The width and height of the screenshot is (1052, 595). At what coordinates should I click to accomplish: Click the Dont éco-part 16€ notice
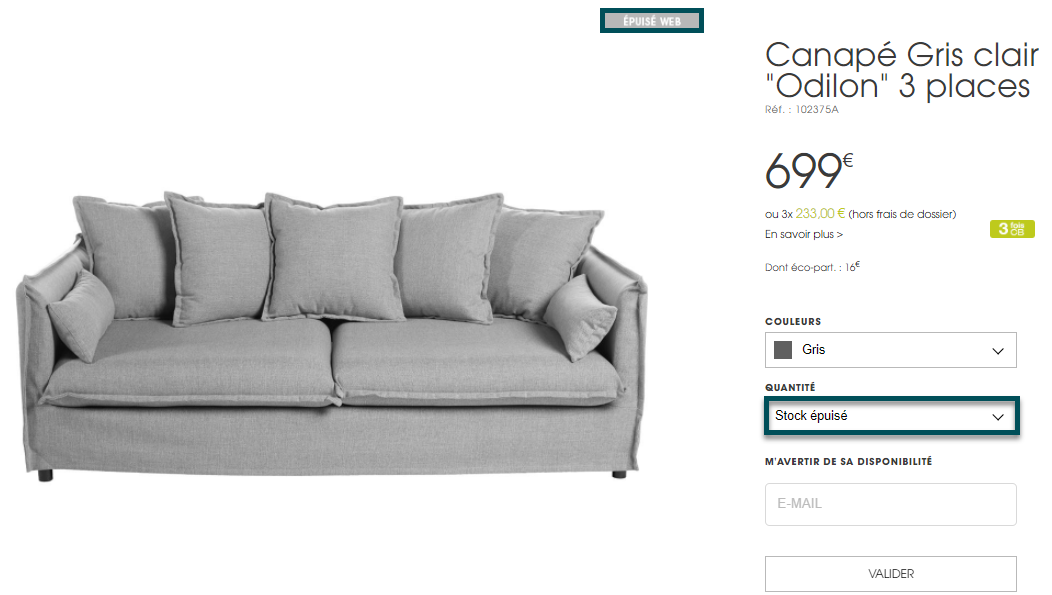tap(812, 267)
